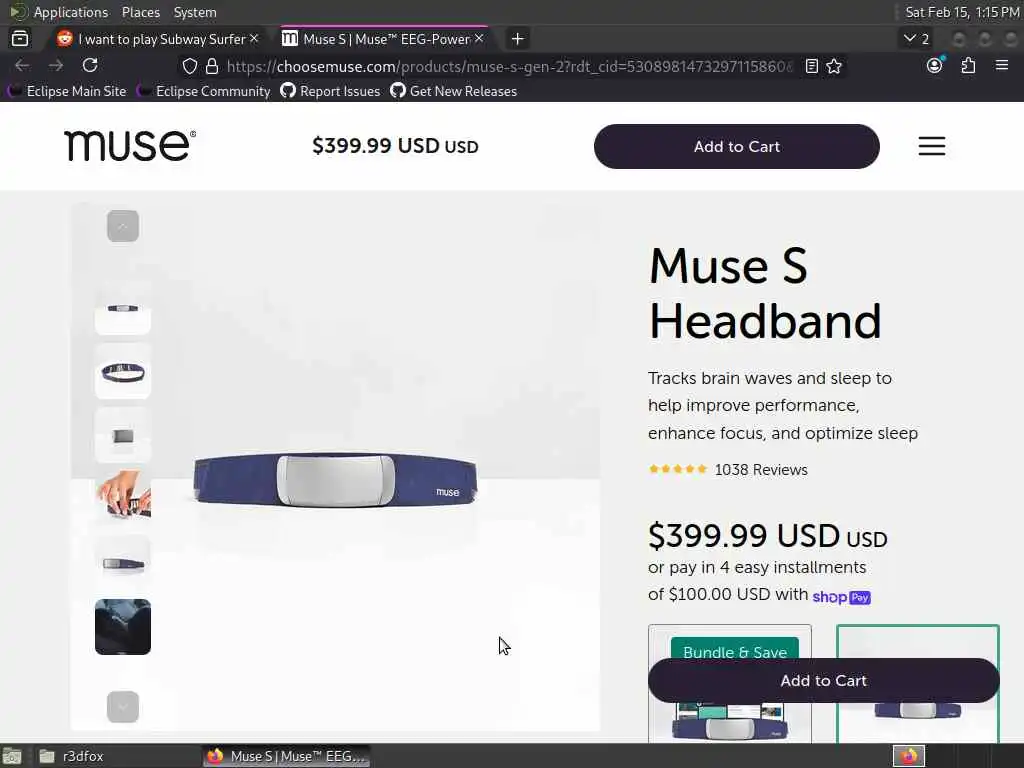Close the Muse S tab
This screenshot has height=768, width=1024.
[x=479, y=39]
